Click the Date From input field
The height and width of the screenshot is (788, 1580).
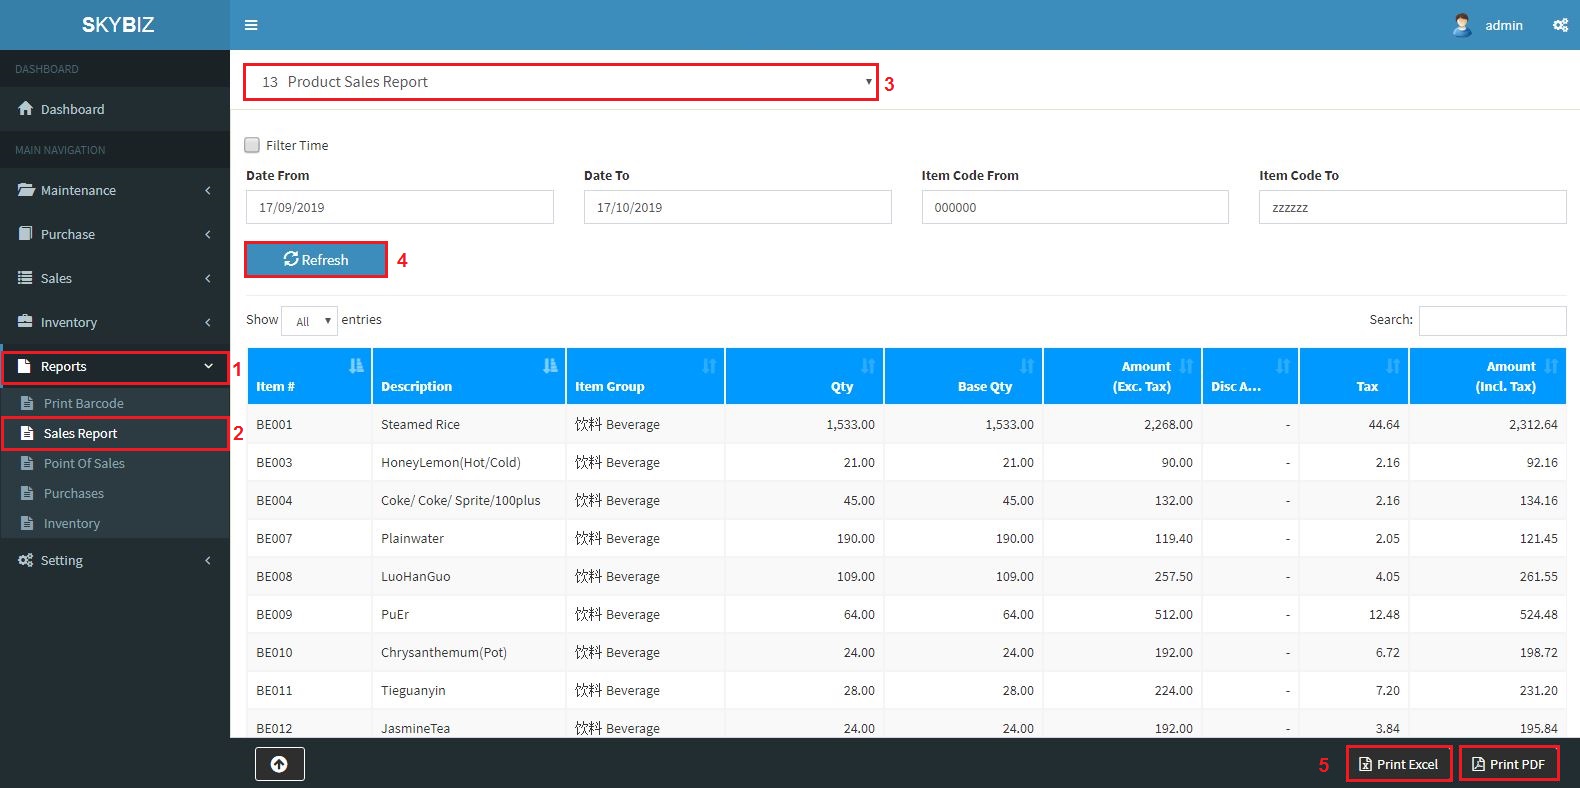(399, 207)
